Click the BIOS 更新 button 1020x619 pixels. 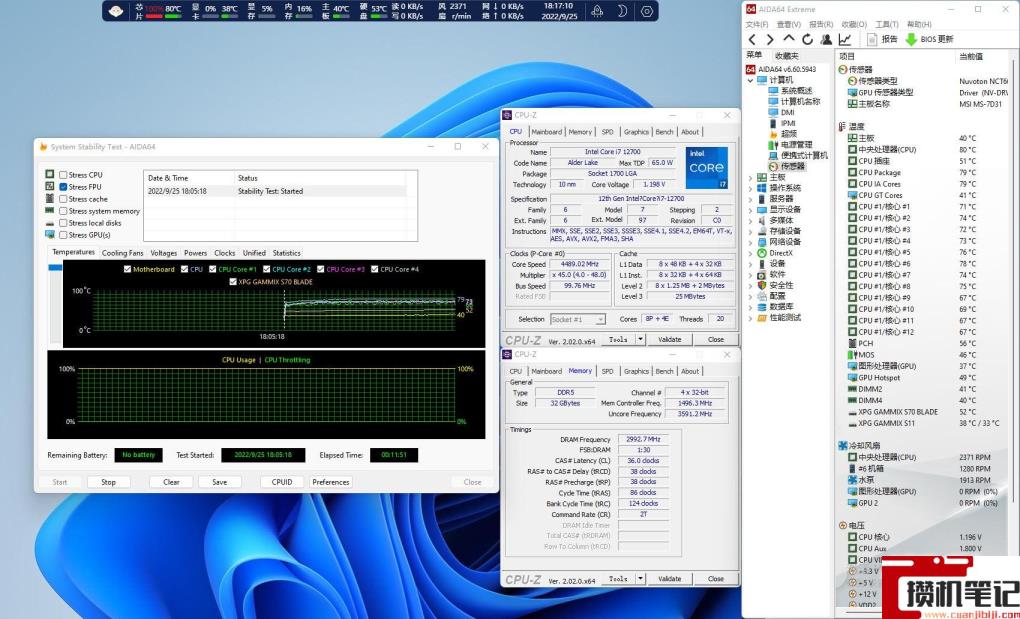(929, 40)
